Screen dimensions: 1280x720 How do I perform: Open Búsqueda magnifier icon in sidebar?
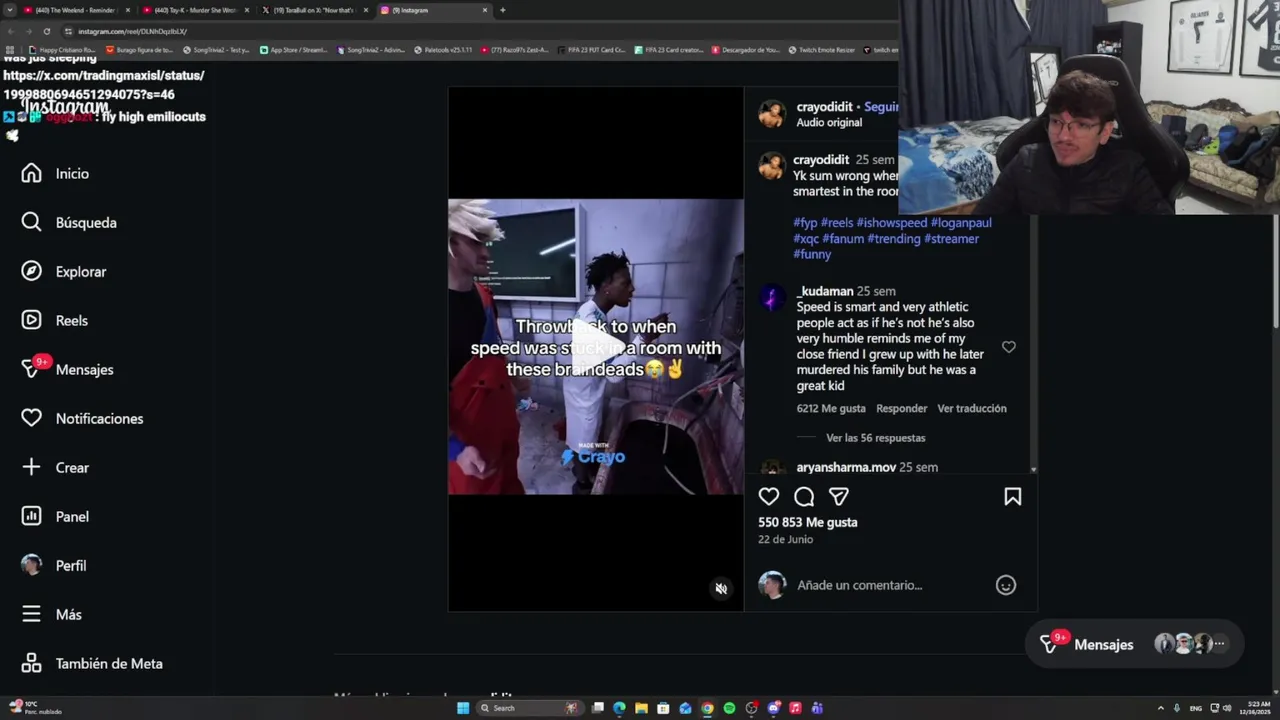(x=31, y=222)
